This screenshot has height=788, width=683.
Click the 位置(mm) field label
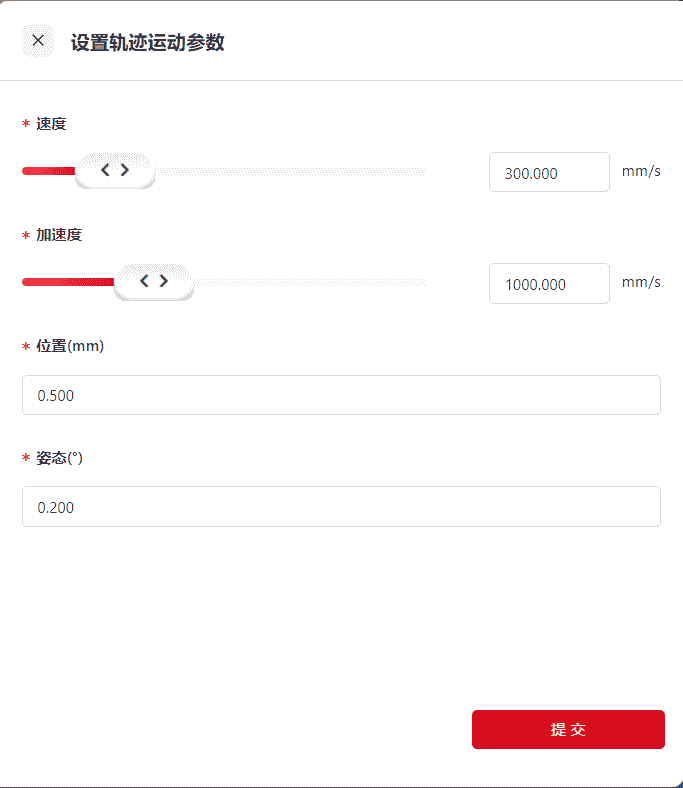click(70, 346)
